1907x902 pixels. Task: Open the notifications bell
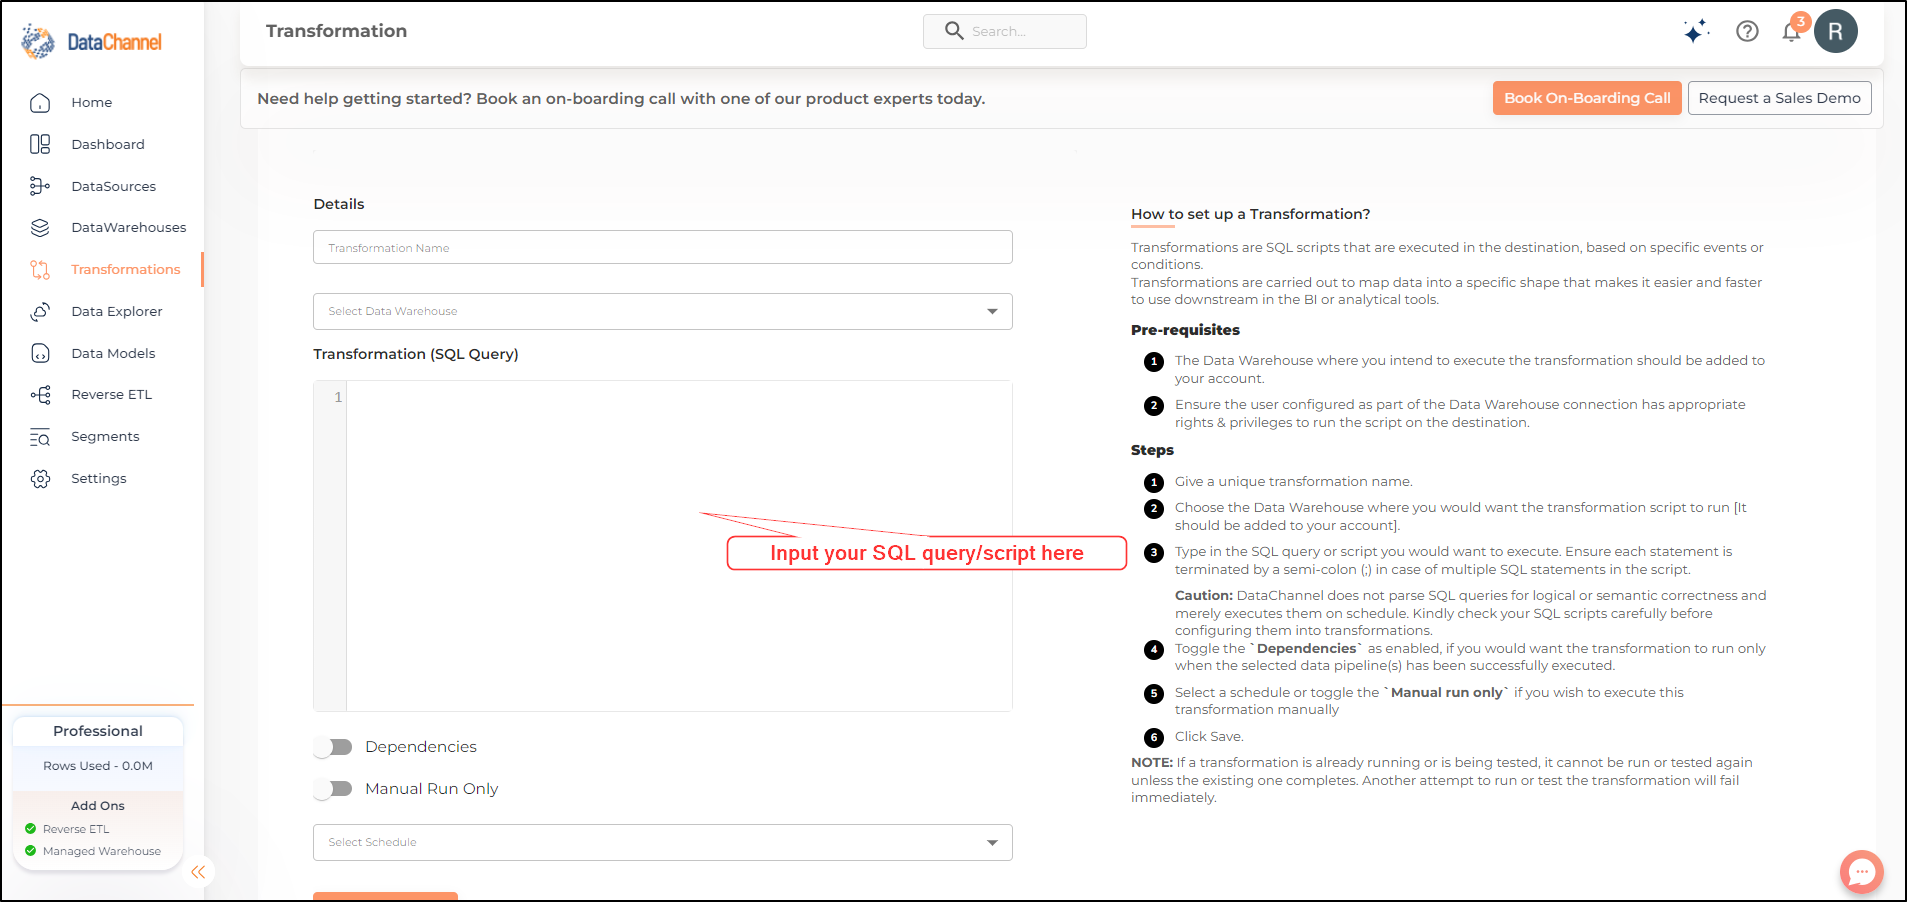[1792, 31]
